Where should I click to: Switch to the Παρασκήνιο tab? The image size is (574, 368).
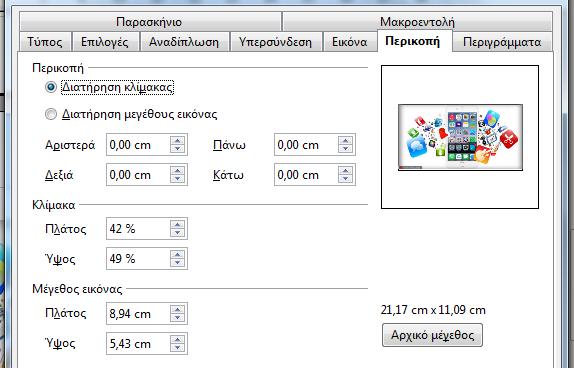point(150,22)
